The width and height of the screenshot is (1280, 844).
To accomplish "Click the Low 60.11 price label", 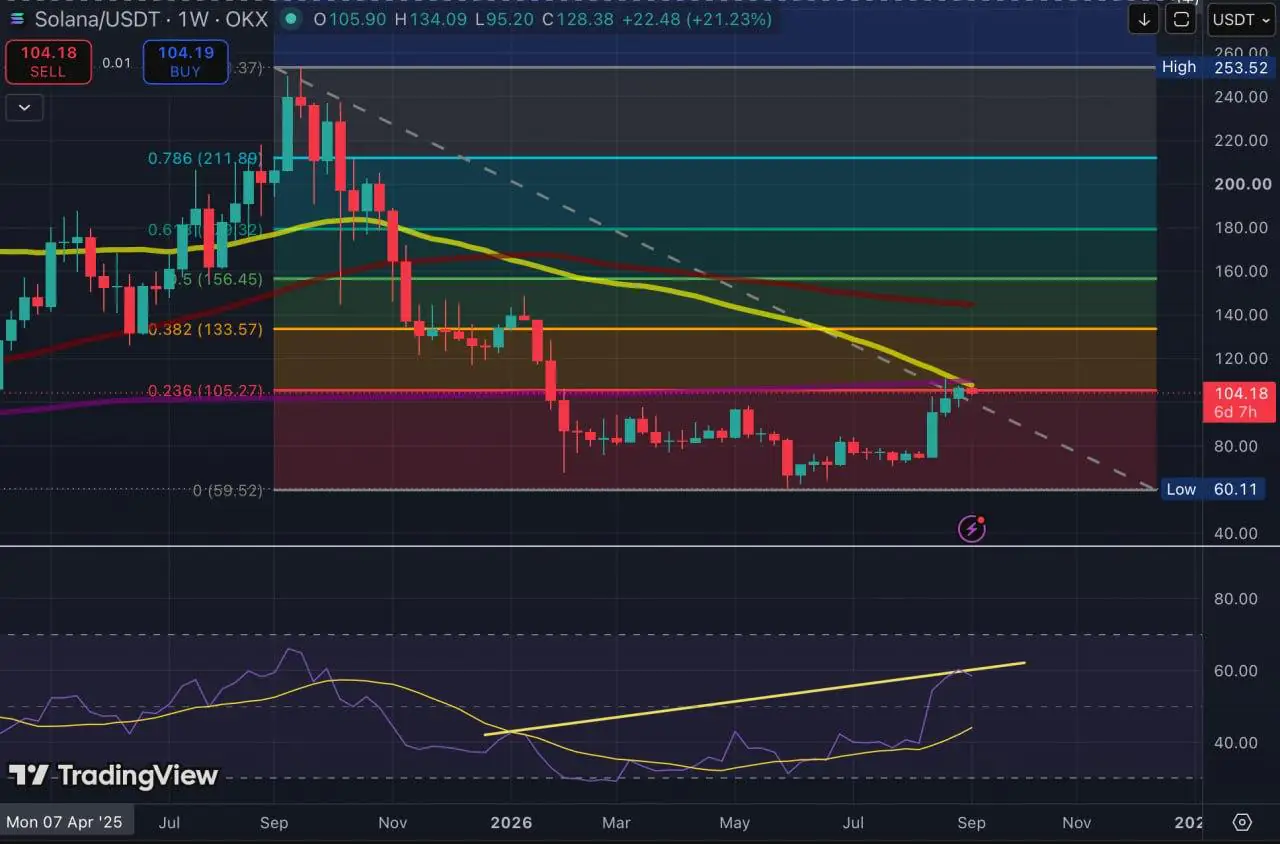I will coord(1214,489).
